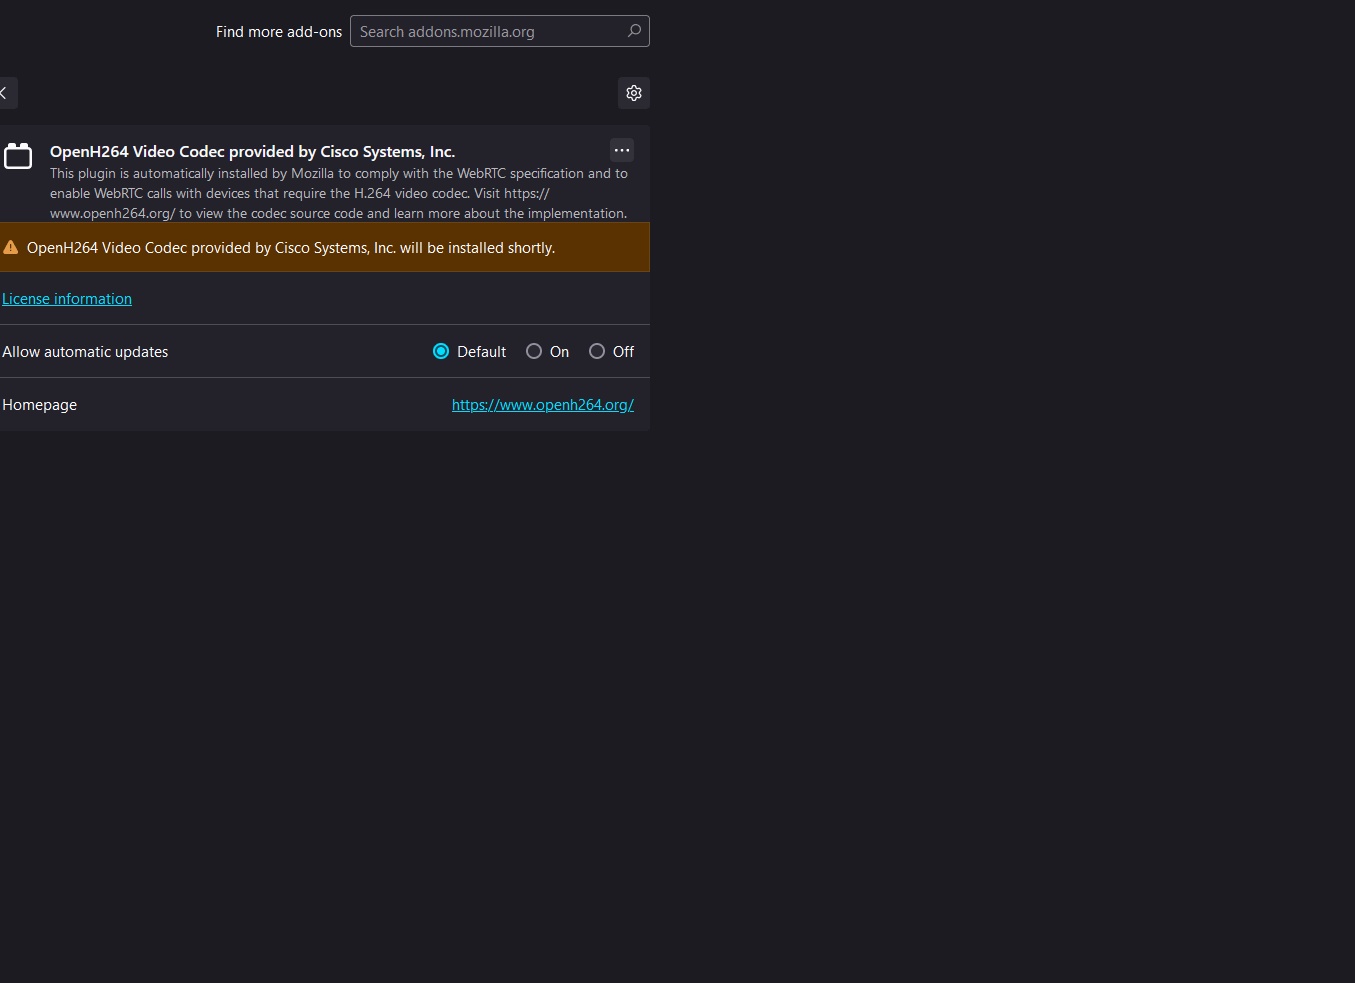Image resolution: width=1355 pixels, height=983 pixels.
Task: Click the Homepage row label
Action: (x=39, y=405)
